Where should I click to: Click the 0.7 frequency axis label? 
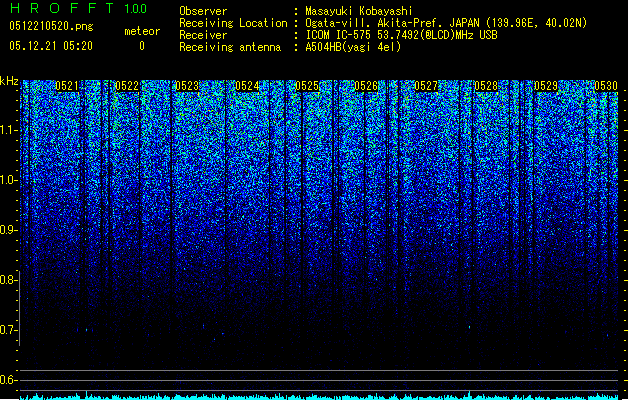8,330
